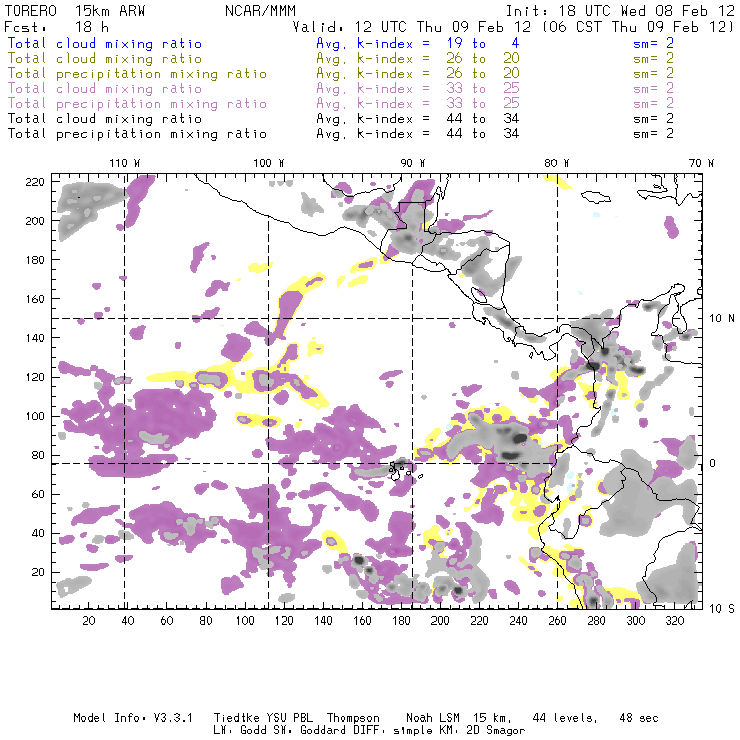Click the "(06 CST Thu 09 Feb 12)" text
Image resolution: width=740 pixels, height=740 pixels.
(637, 27)
